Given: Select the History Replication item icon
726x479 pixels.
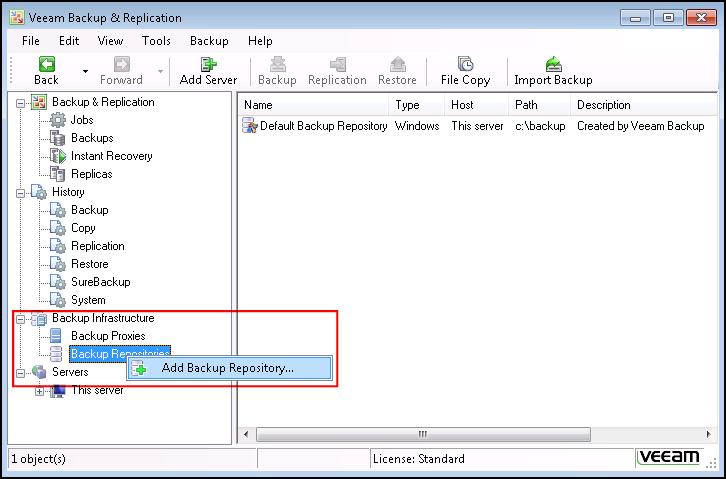Looking at the screenshot, I should [x=58, y=246].
